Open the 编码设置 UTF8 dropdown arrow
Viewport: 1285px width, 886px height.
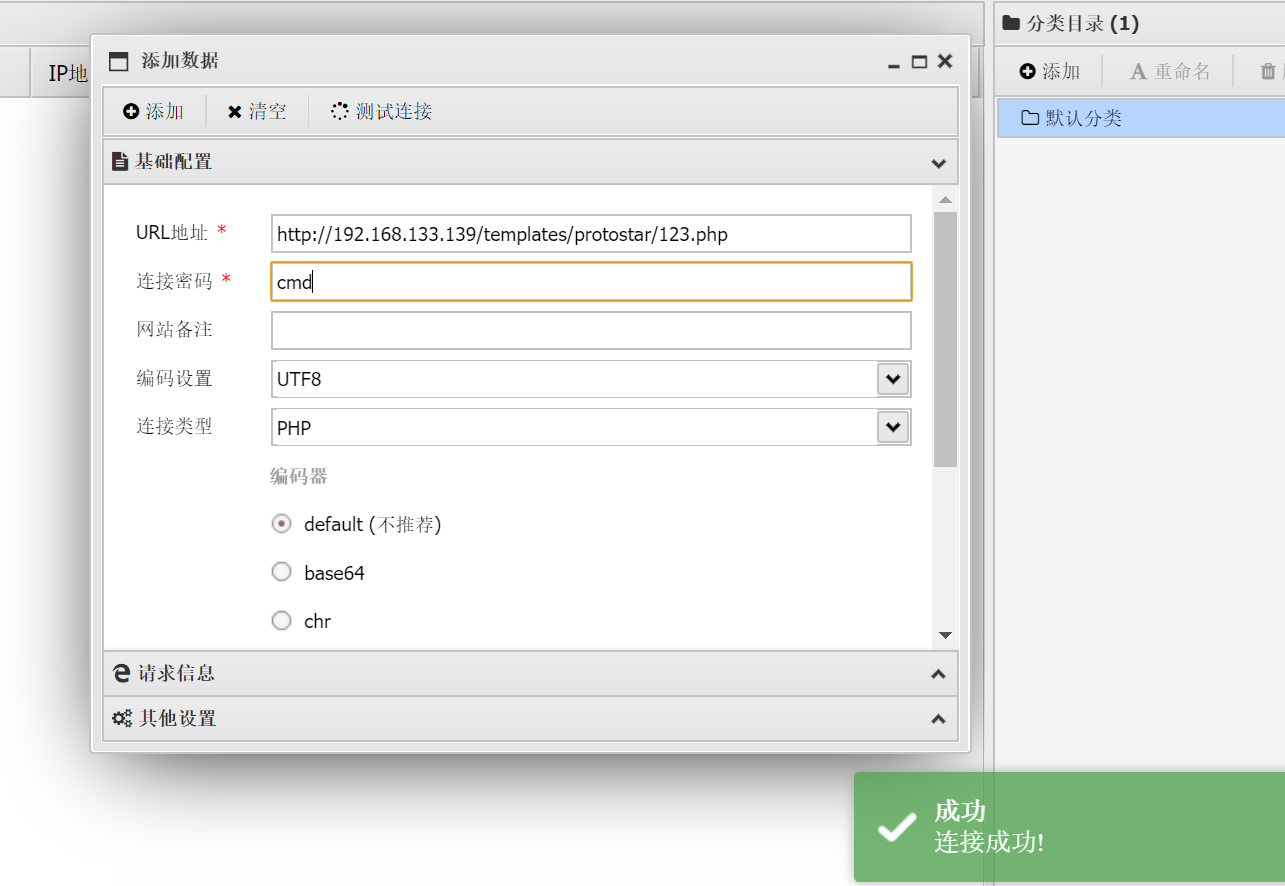coord(893,379)
